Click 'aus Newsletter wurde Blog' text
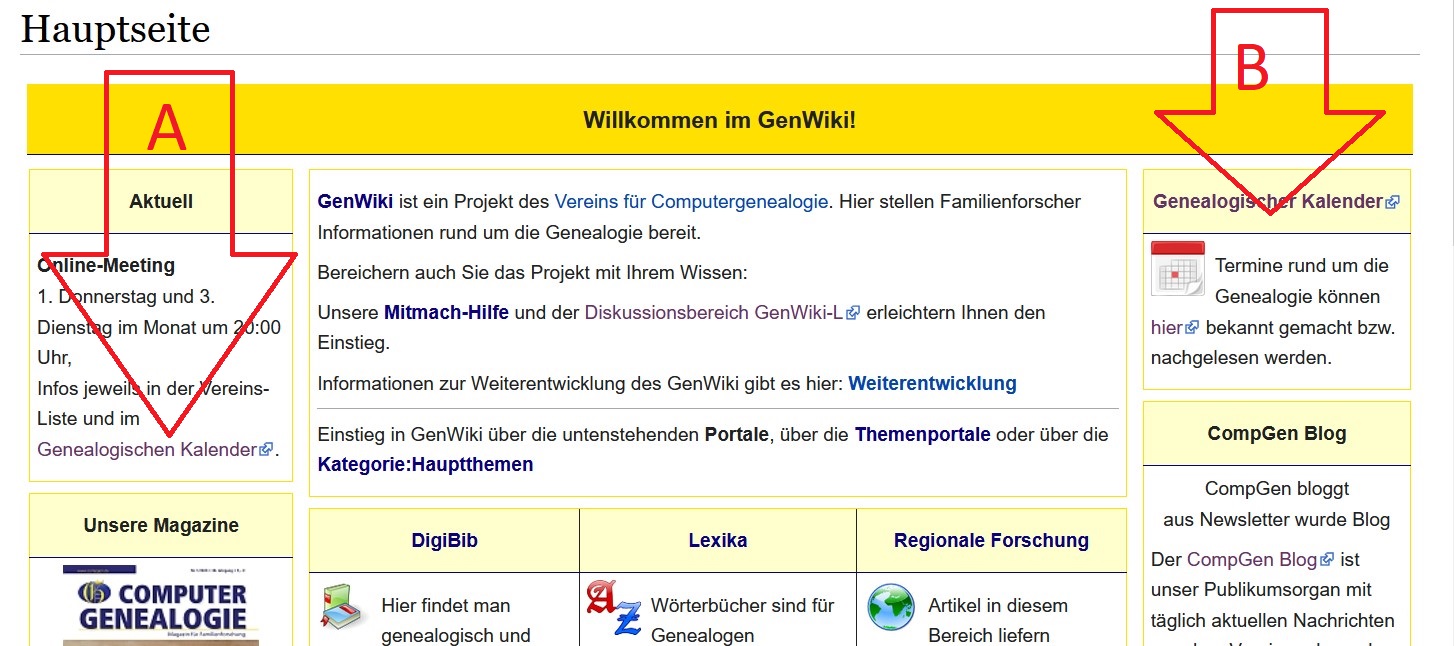The image size is (1454, 646). point(1277,519)
